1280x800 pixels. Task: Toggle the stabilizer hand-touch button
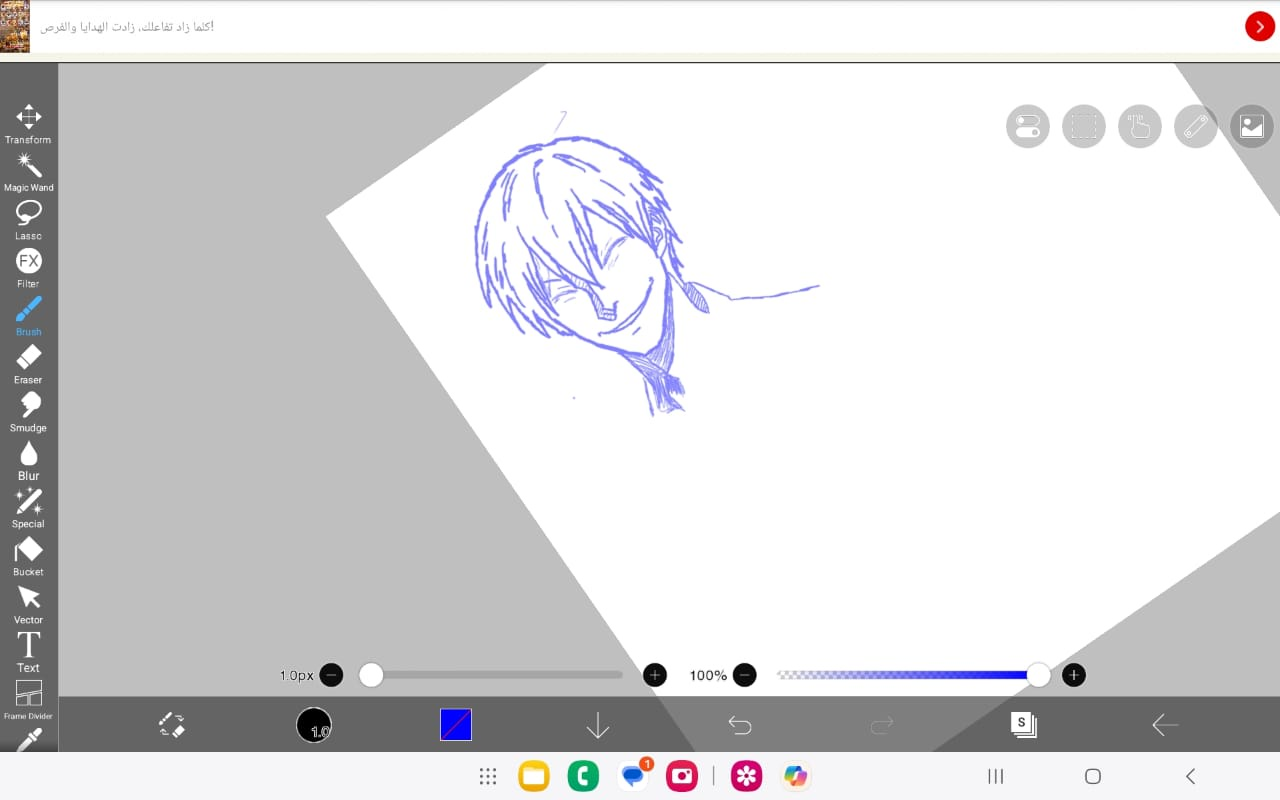click(x=1140, y=127)
